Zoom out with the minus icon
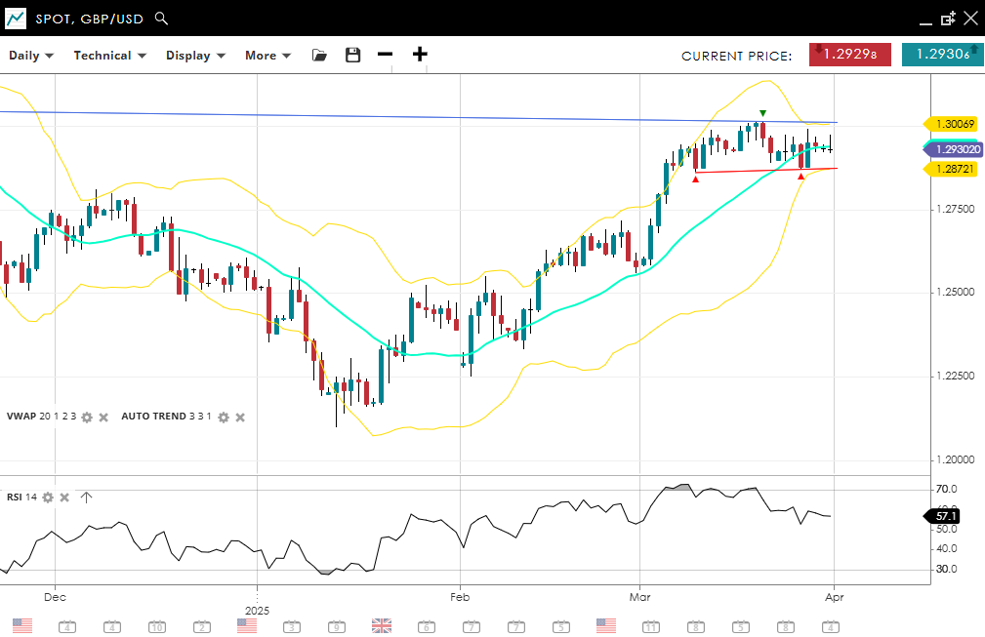Viewport: 985px width, 637px height. click(385, 55)
